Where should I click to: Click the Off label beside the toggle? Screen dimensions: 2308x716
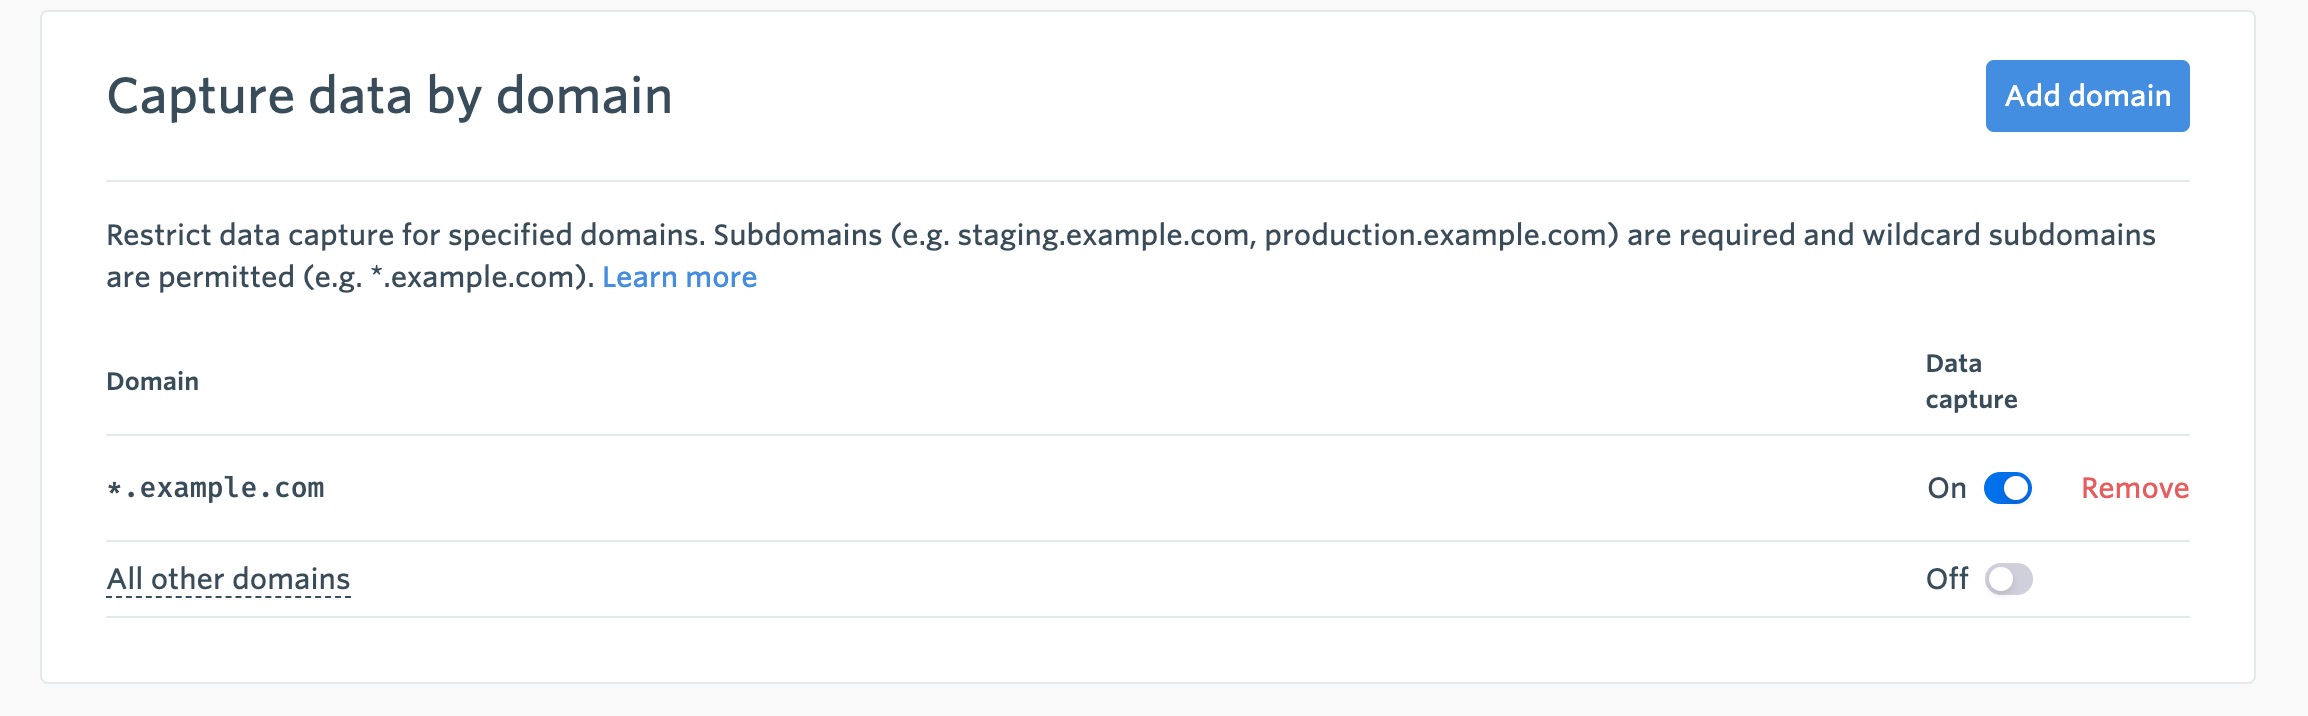click(x=1946, y=579)
